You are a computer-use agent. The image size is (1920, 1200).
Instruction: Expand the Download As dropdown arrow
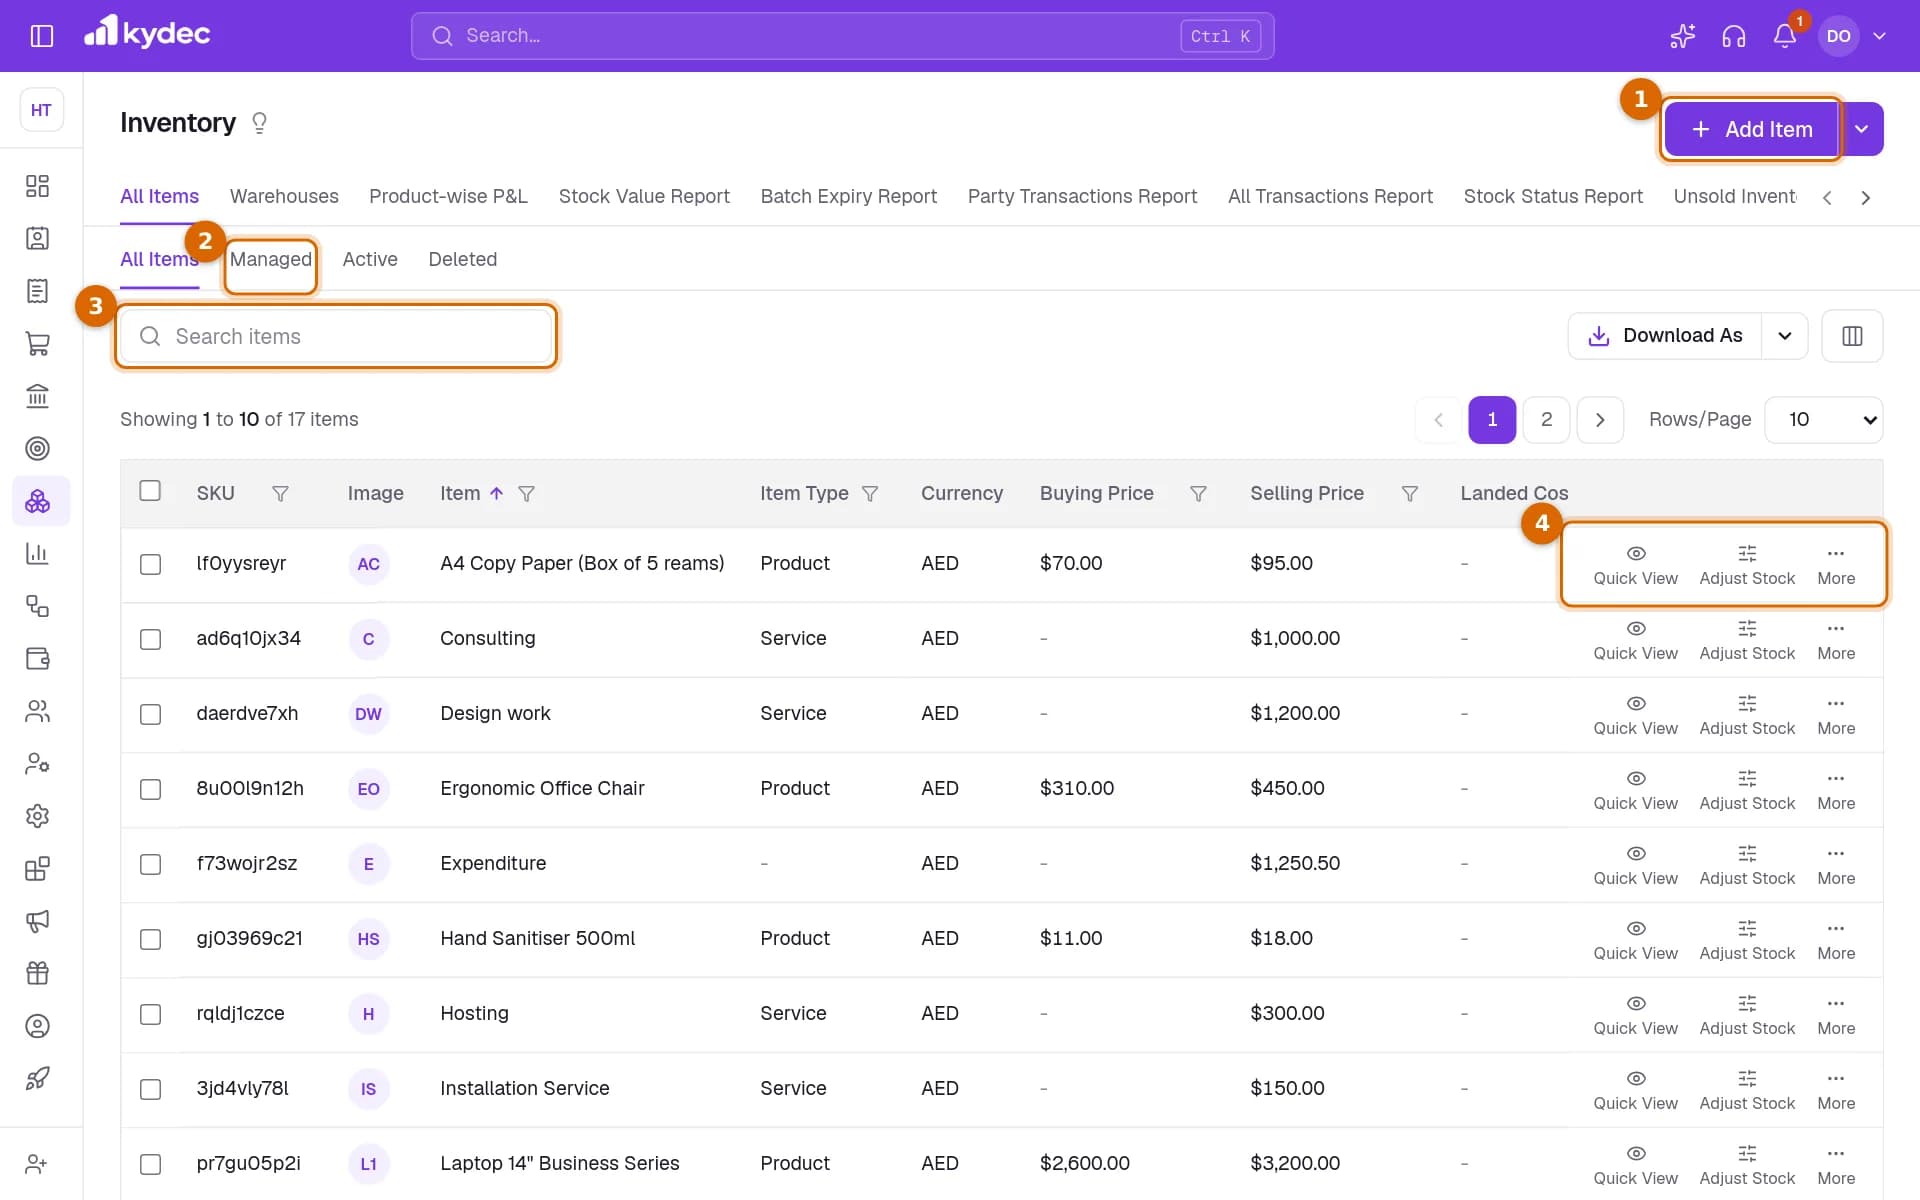[x=1785, y=336]
